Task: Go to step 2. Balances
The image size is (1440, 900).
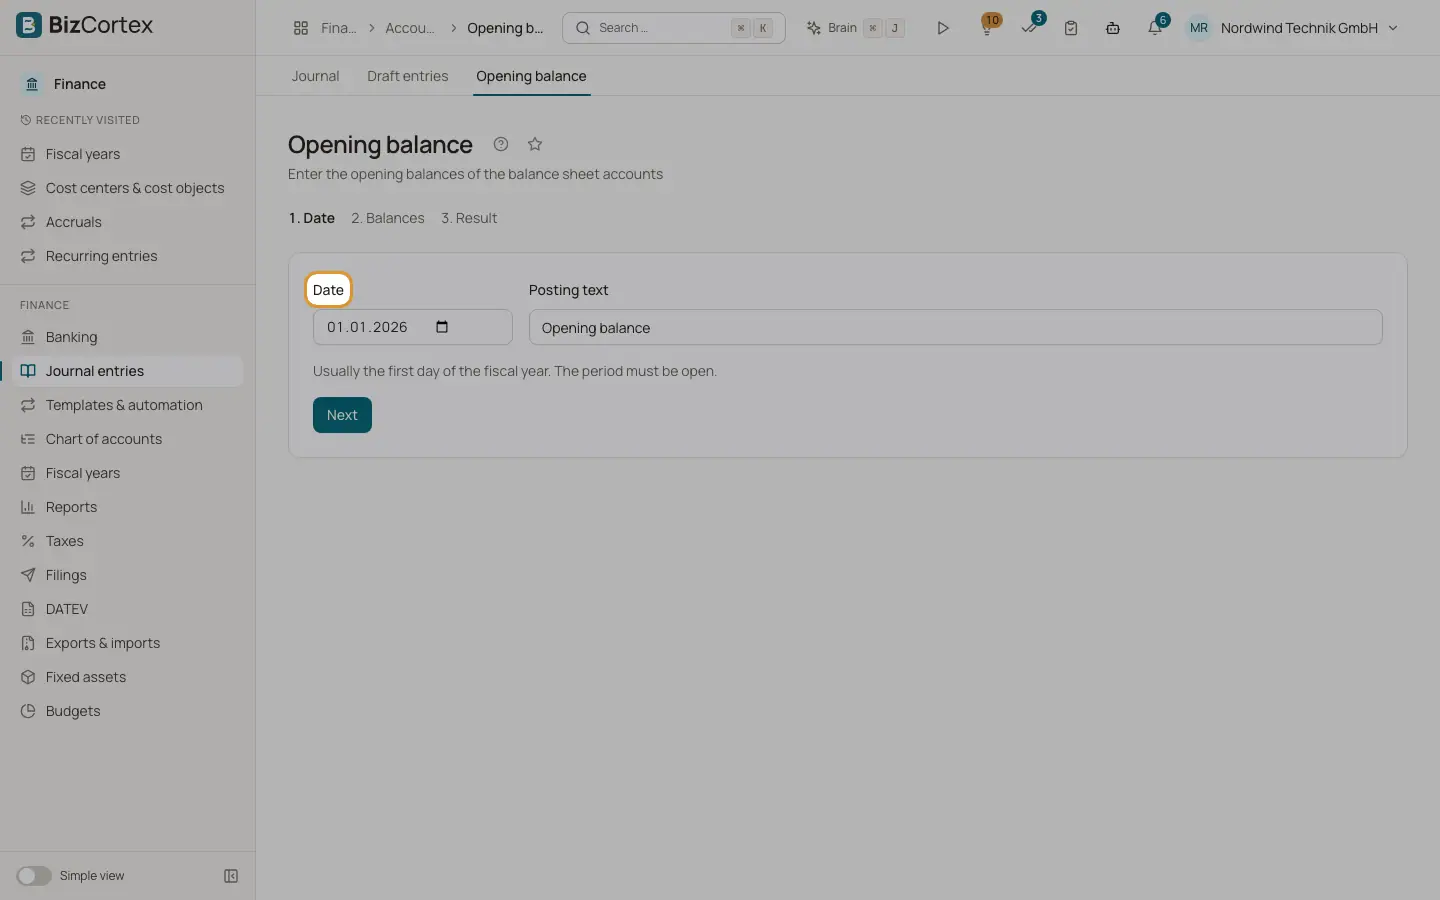Action: pyautogui.click(x=388, y=218)
